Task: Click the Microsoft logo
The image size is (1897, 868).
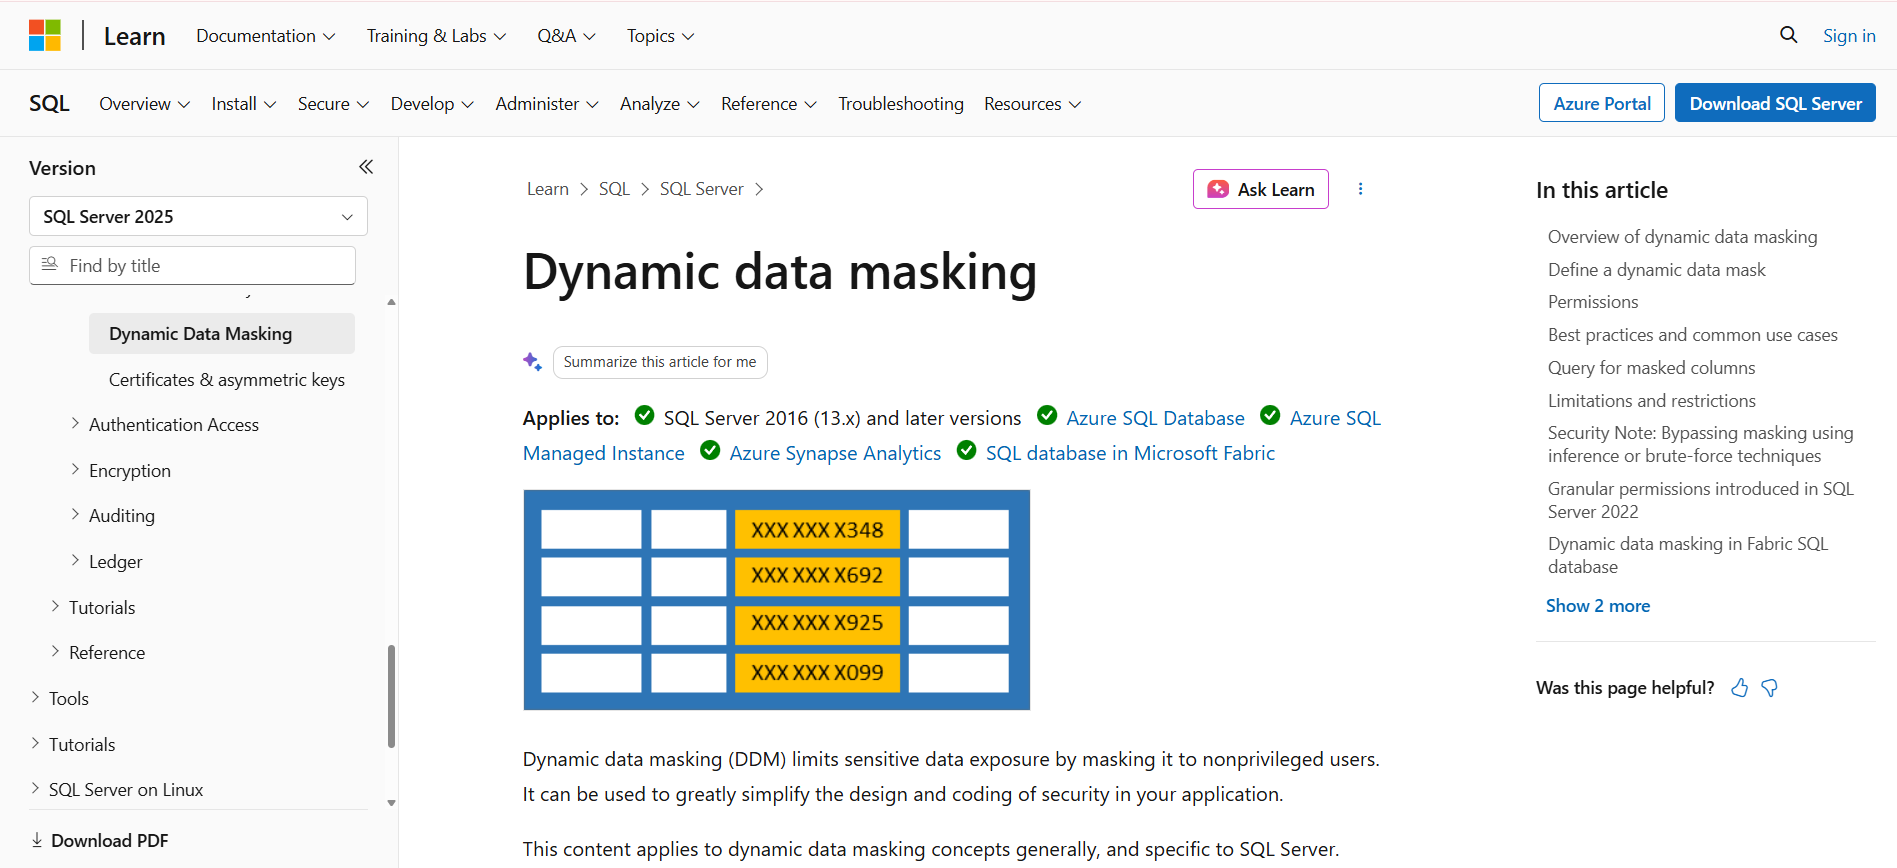Action: [x=45, y=36]
